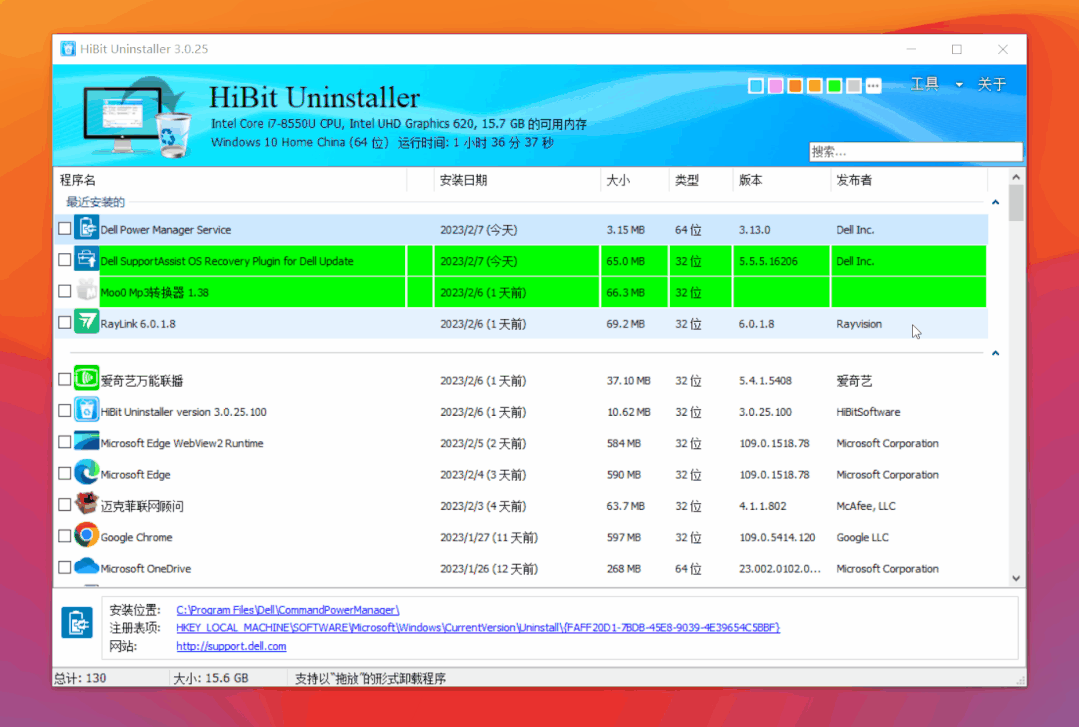Collapse the 最近安装的 group
1079x727 pixels.
click(995, 203)
